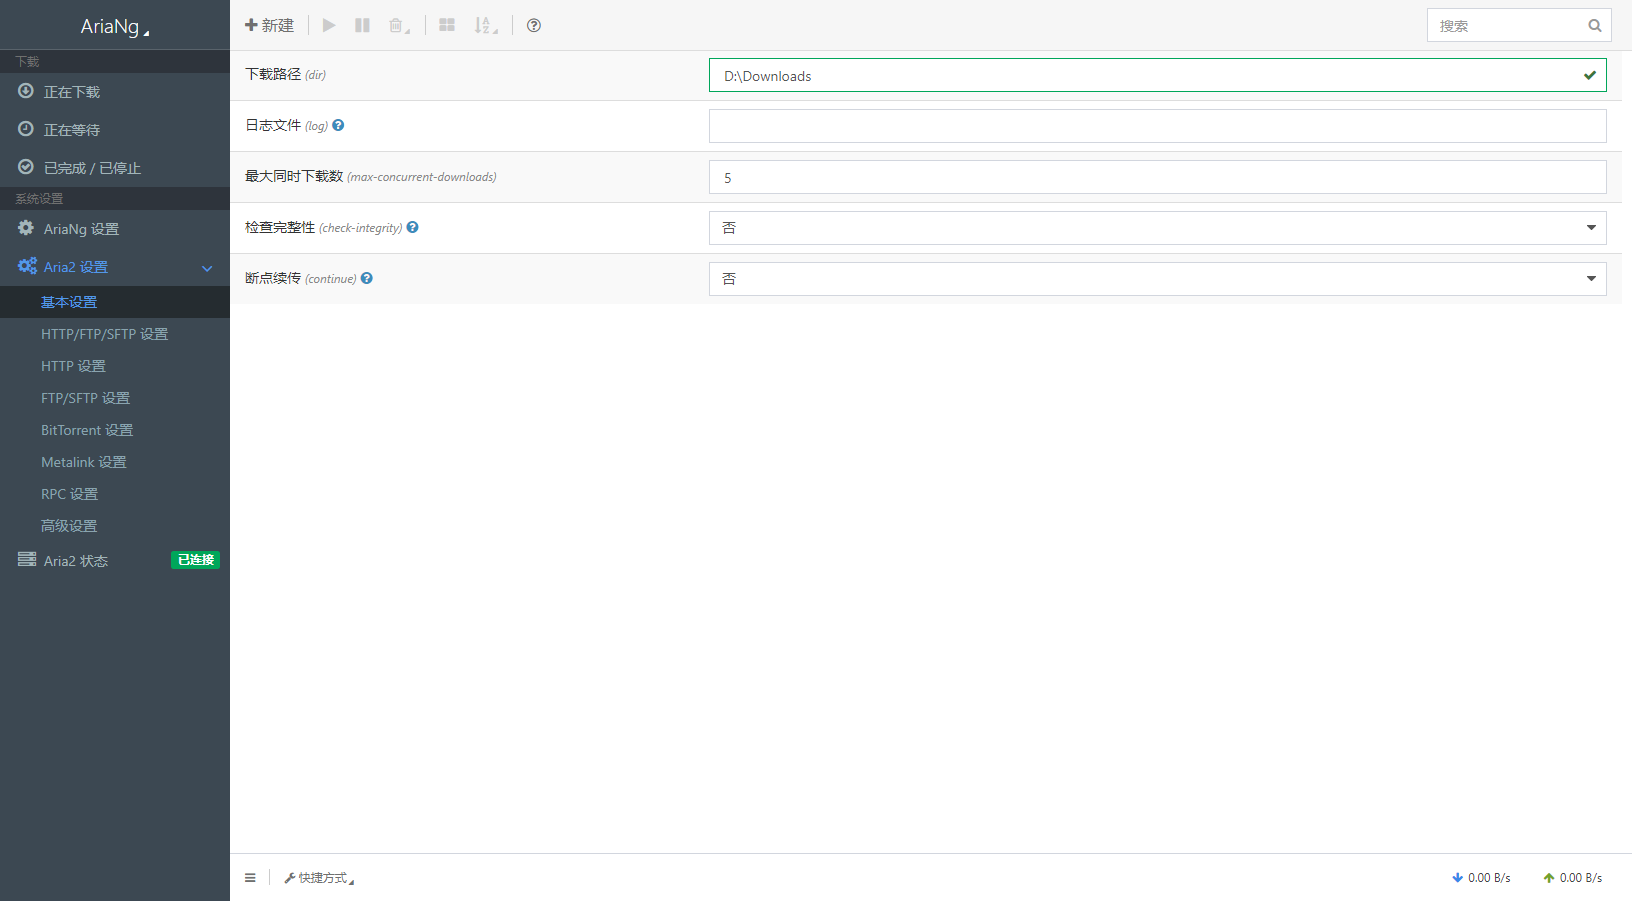
Task: Click the upload speed 0.00 B/s indicator
Action: click(x=1573, y=878)
